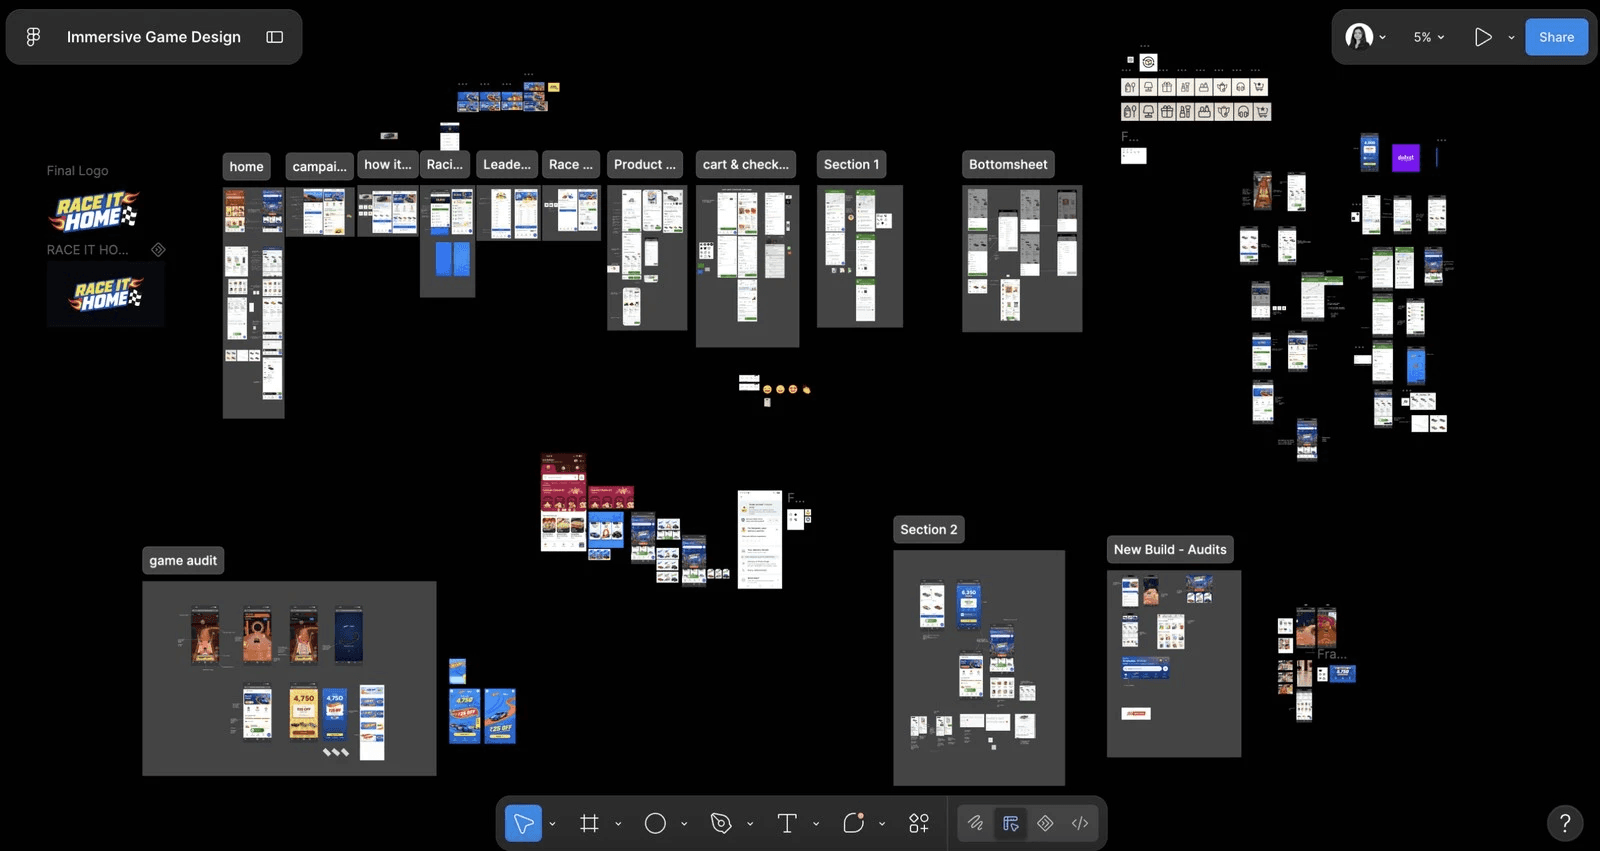The width and height of the screenshot is (1600, 851).
Task: Toggle Dev Mode code view
Action: tap(1080, 823)
